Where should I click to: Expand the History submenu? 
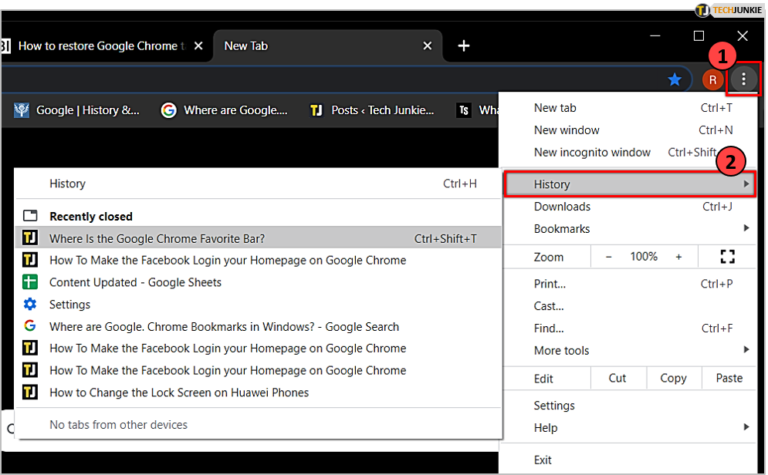coord(628,184)
